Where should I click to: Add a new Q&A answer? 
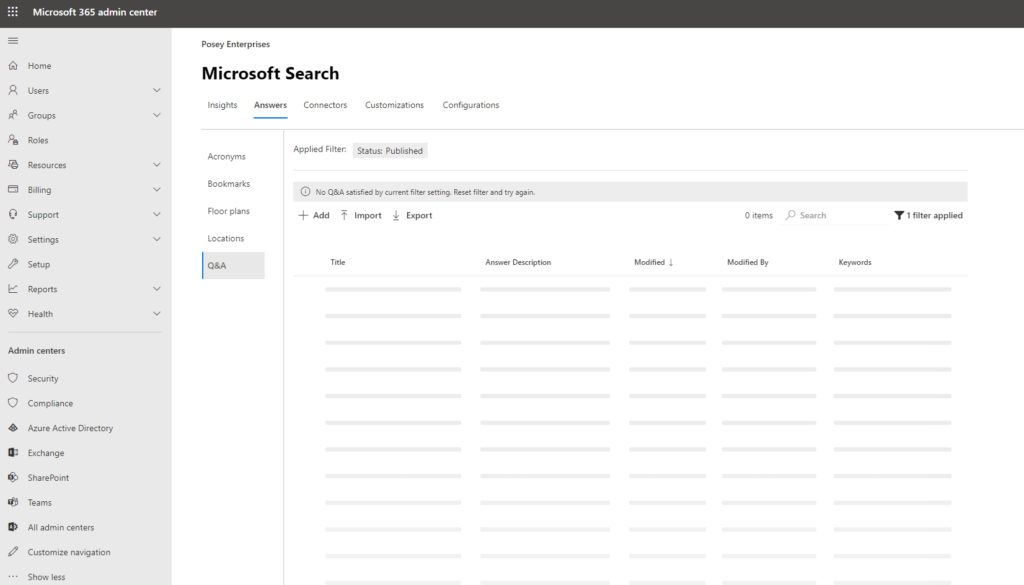point(314,215)
